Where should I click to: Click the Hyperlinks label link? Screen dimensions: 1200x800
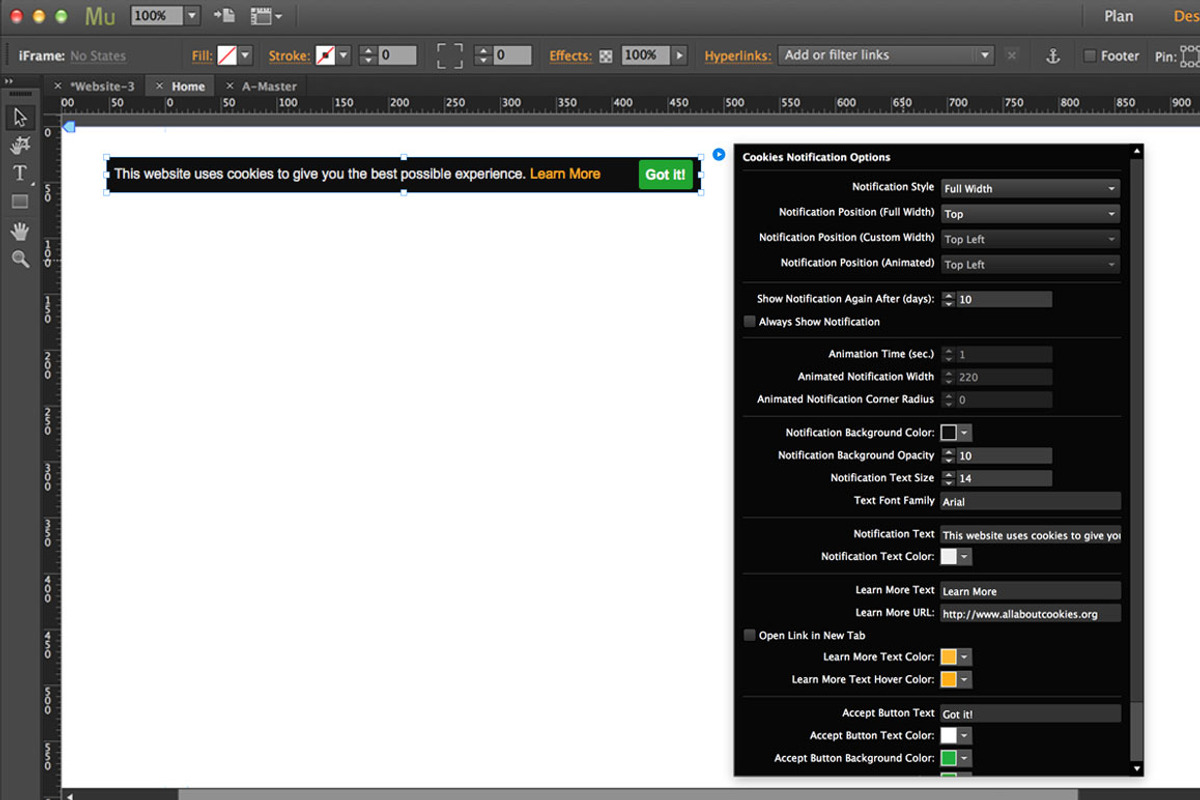[x=737, y=56]
